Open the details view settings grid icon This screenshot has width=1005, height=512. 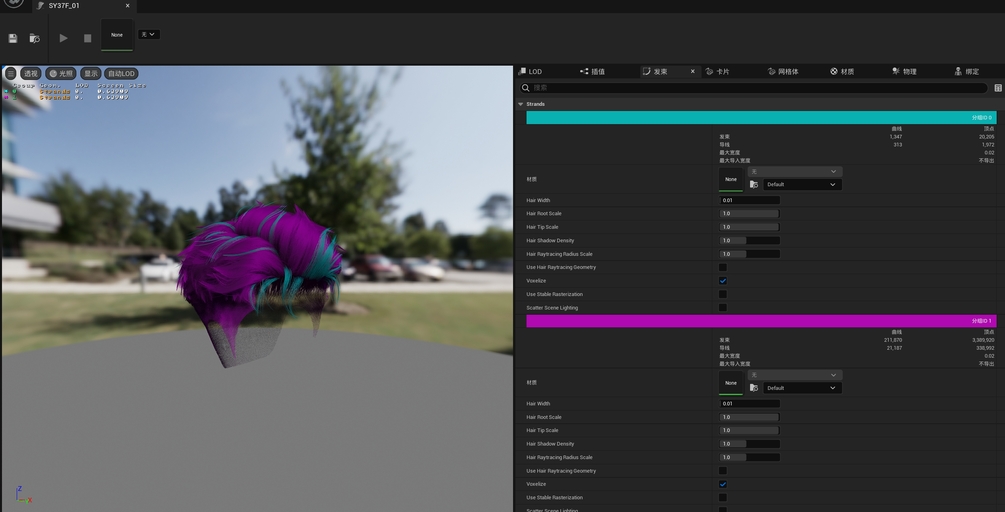(x=998, y=88)
